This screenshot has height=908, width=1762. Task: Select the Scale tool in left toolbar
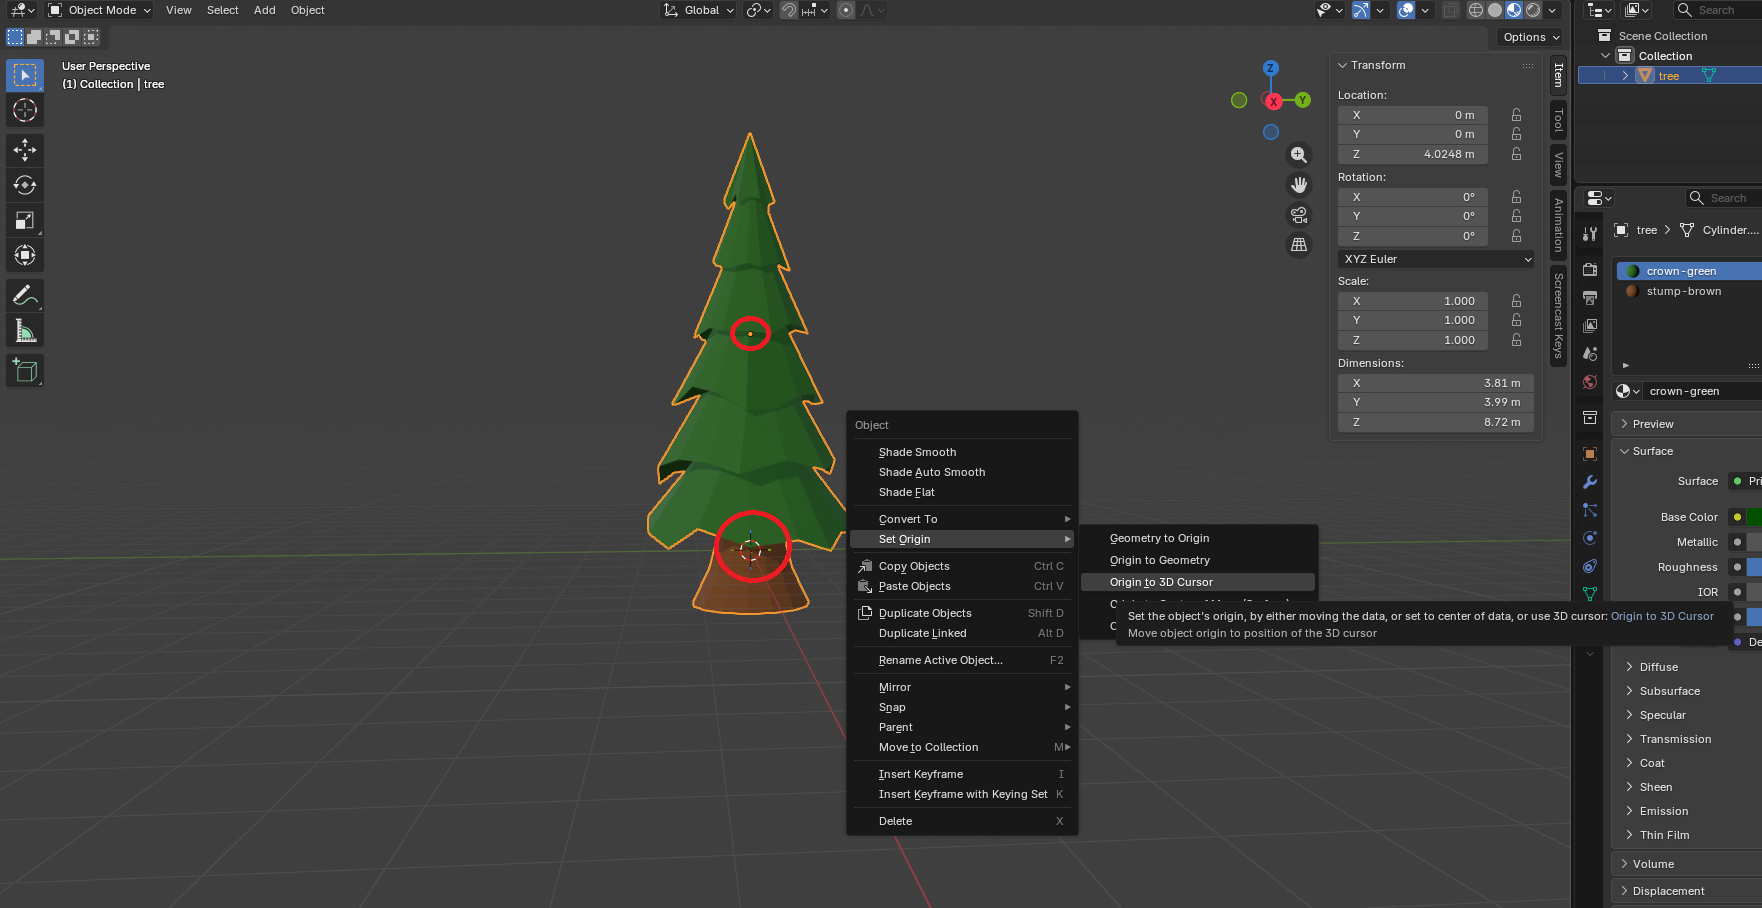pos(25,220)
